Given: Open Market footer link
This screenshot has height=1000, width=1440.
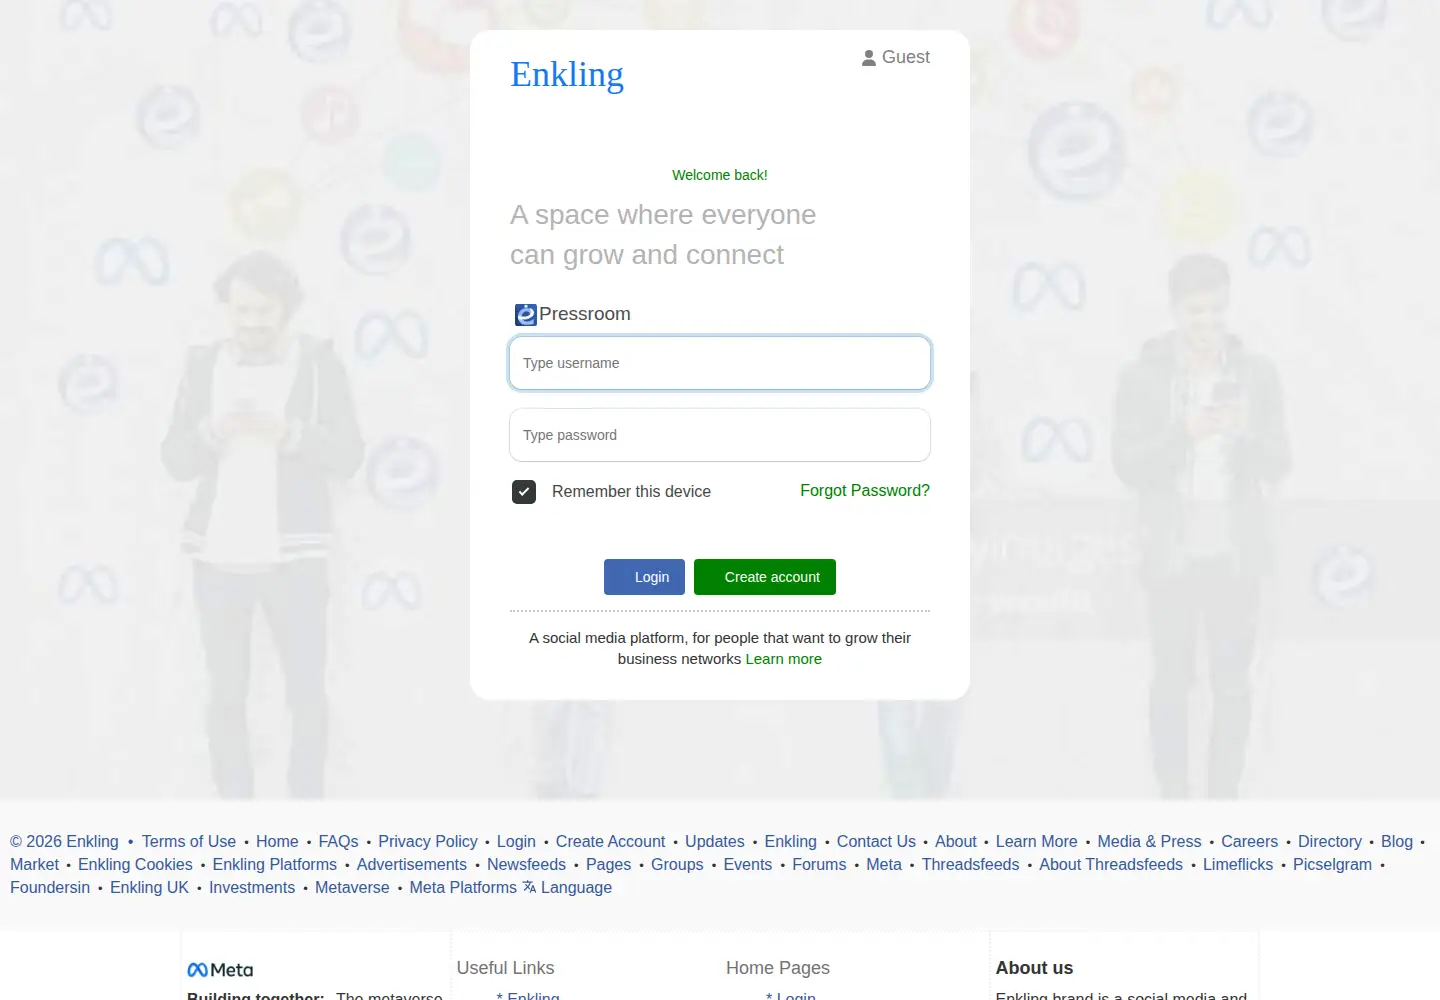Looking at the screenshot, I should click(x=35, y=864).
